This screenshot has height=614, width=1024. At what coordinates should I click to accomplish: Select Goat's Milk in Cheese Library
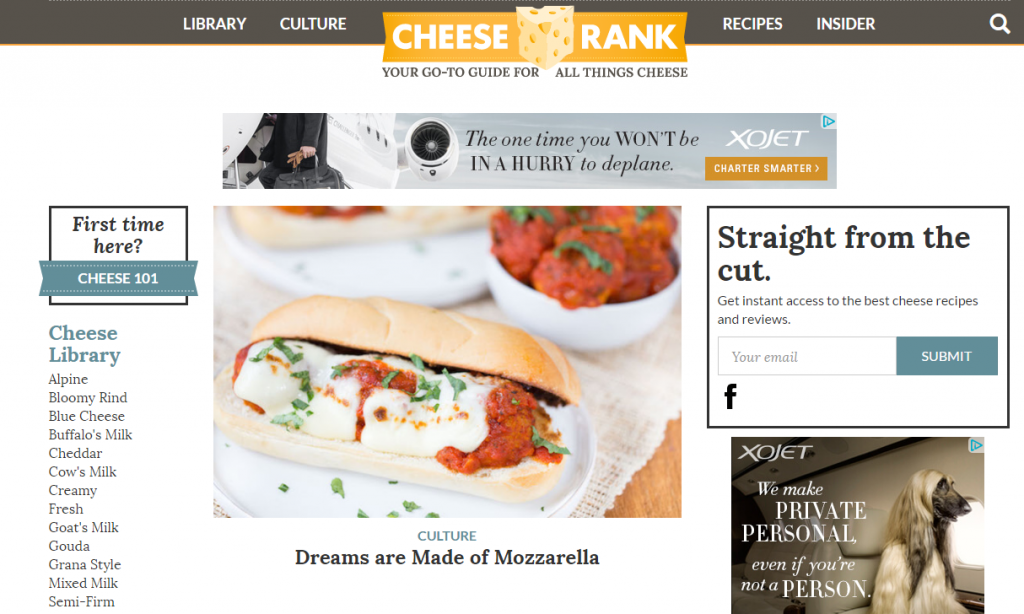tap(84, 527)
